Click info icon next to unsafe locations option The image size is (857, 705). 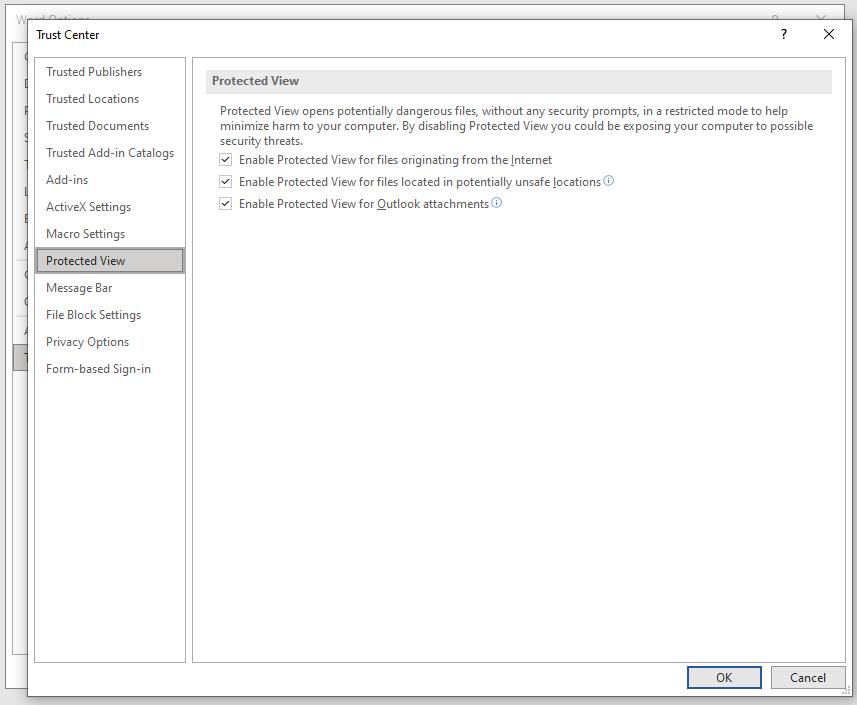[x=609, y=181]
